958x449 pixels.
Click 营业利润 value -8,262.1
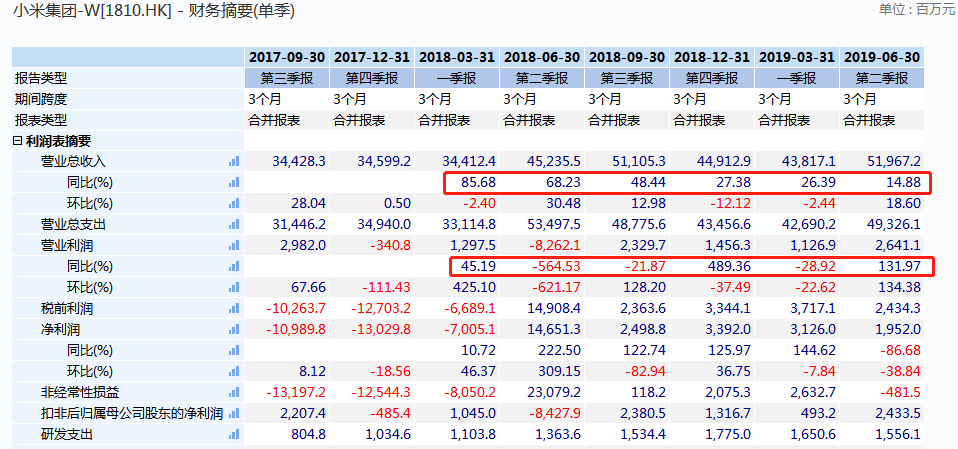554,246
